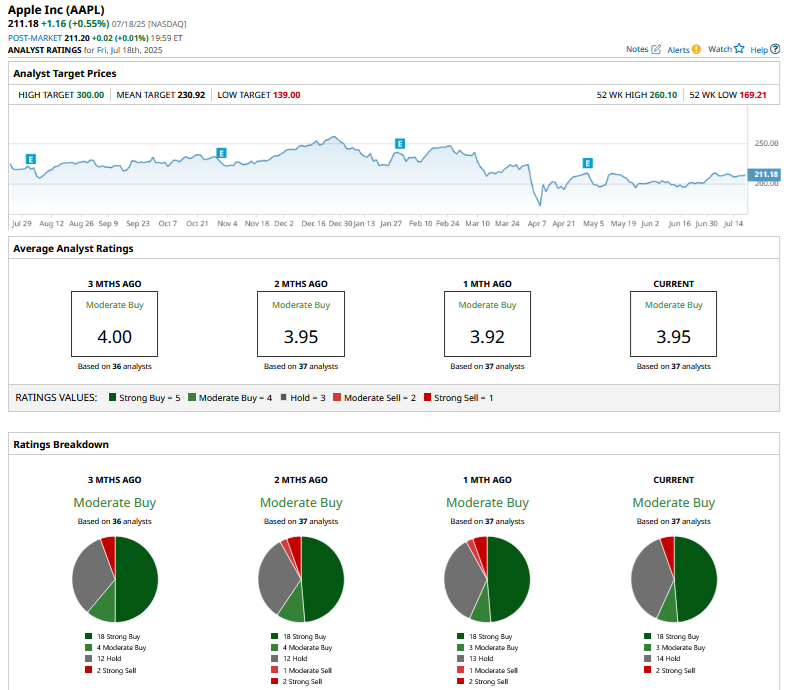Image resolution: width=787 pixels, height=690 pixels.
Task: Click the Moderate Buy = 4 legend swatch
Action: click(192, 397)
